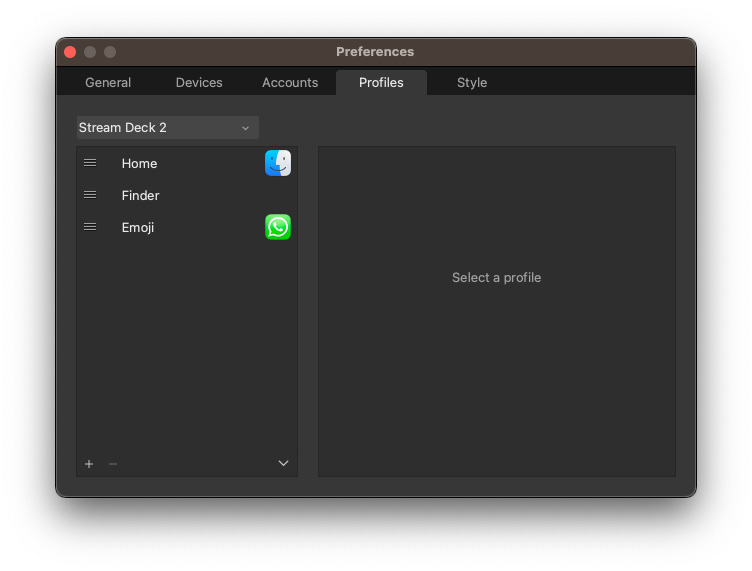
Task: Select the Profiles tab
Action: 381,82
